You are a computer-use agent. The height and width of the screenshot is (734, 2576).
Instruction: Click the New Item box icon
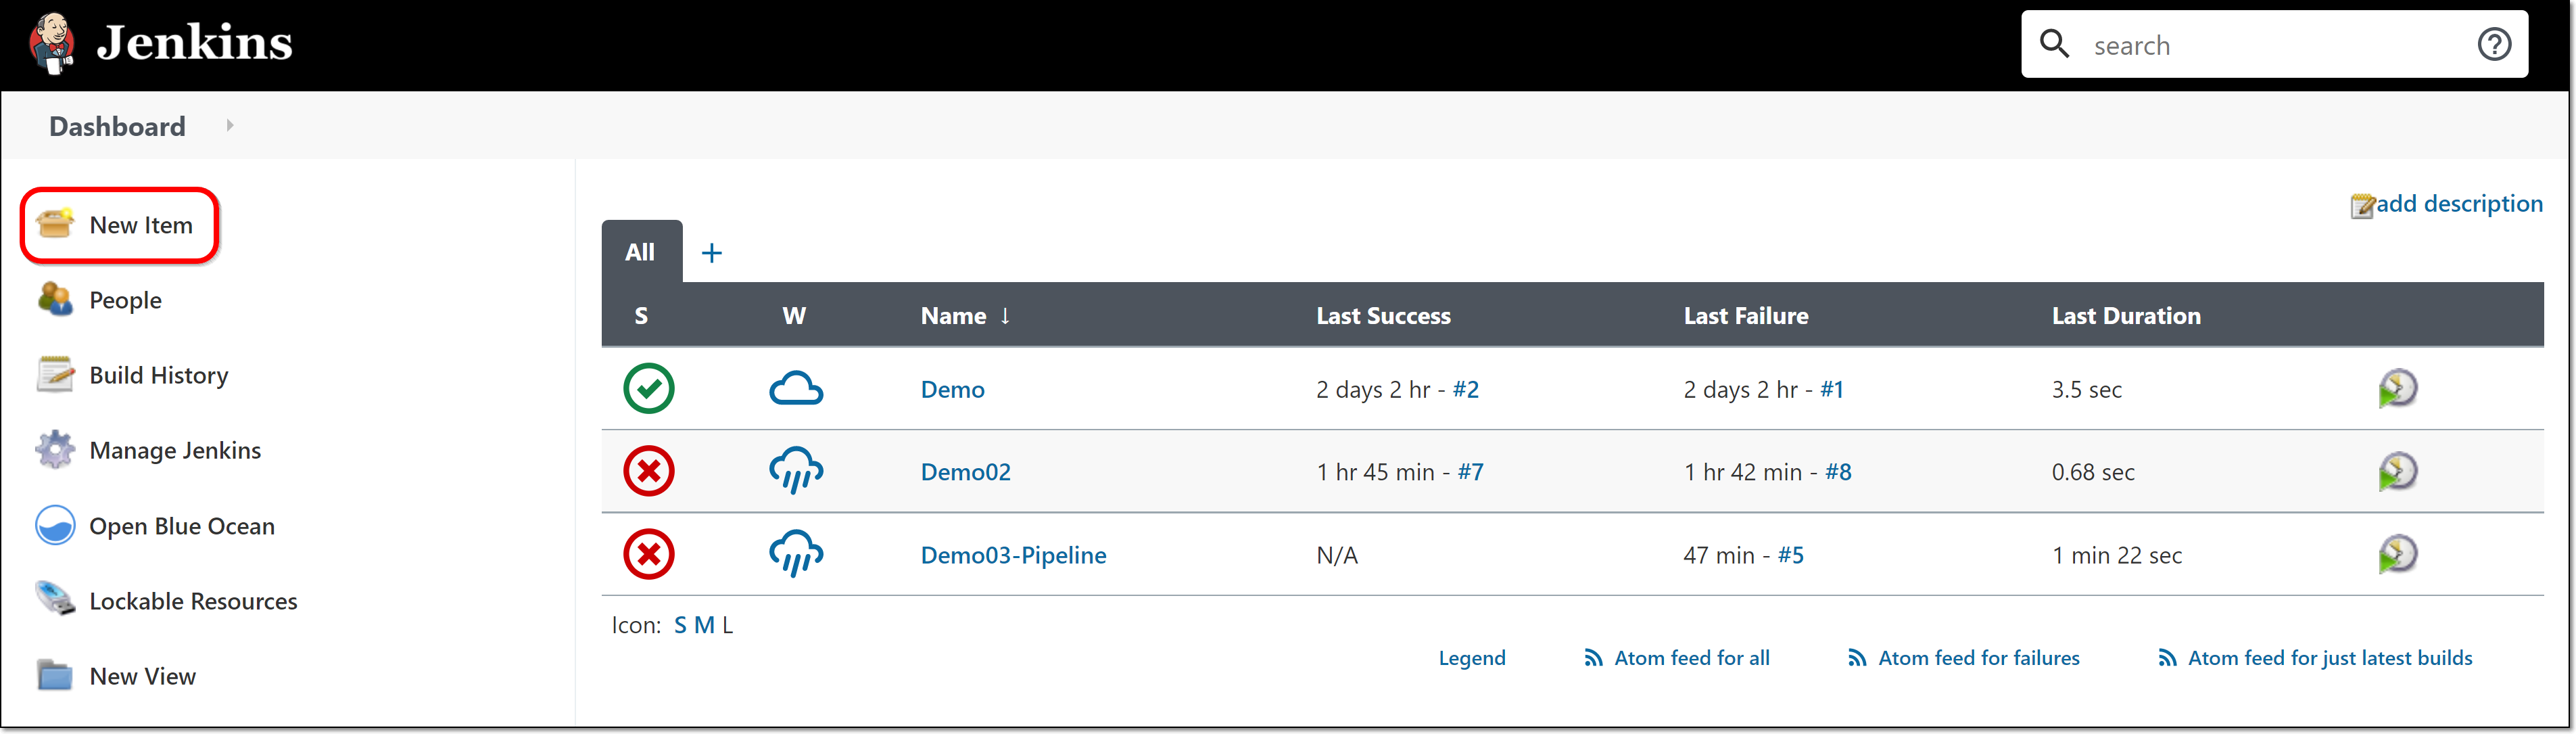click(x=55, y=224)
